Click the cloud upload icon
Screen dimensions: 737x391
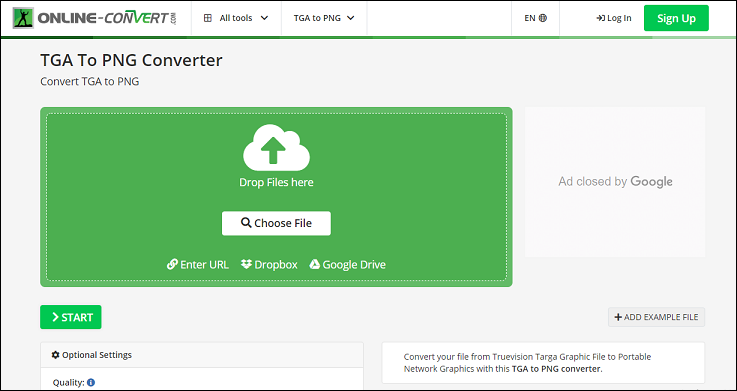click(276, 148)
